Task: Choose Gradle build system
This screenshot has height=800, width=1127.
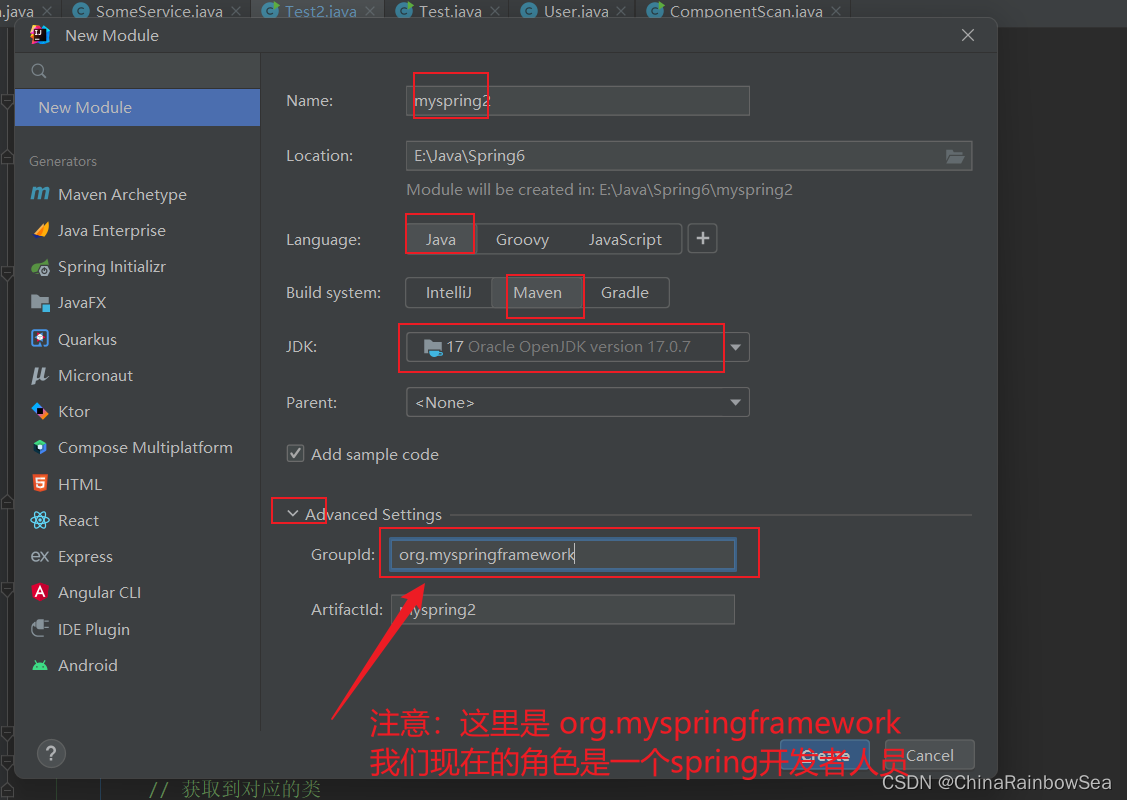Action: pos(625,293)
